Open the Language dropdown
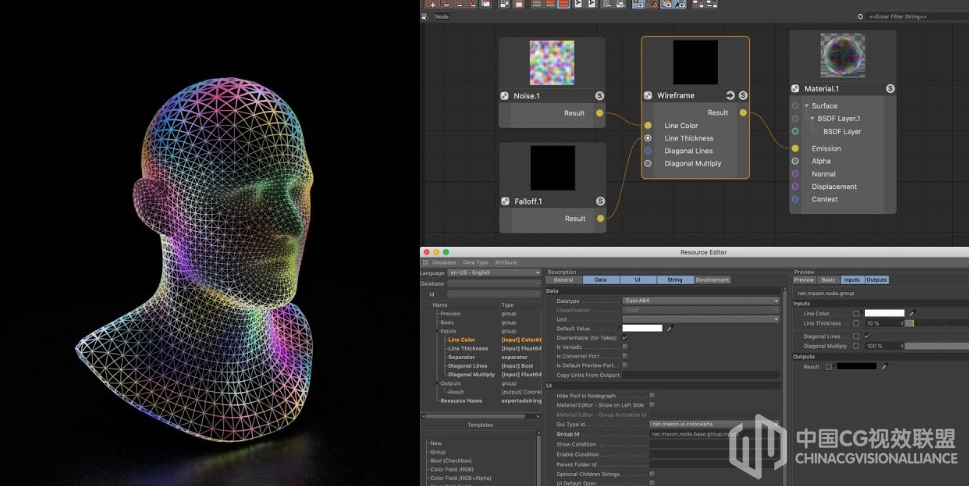This screenshot has height=486, width=969. 494,273
